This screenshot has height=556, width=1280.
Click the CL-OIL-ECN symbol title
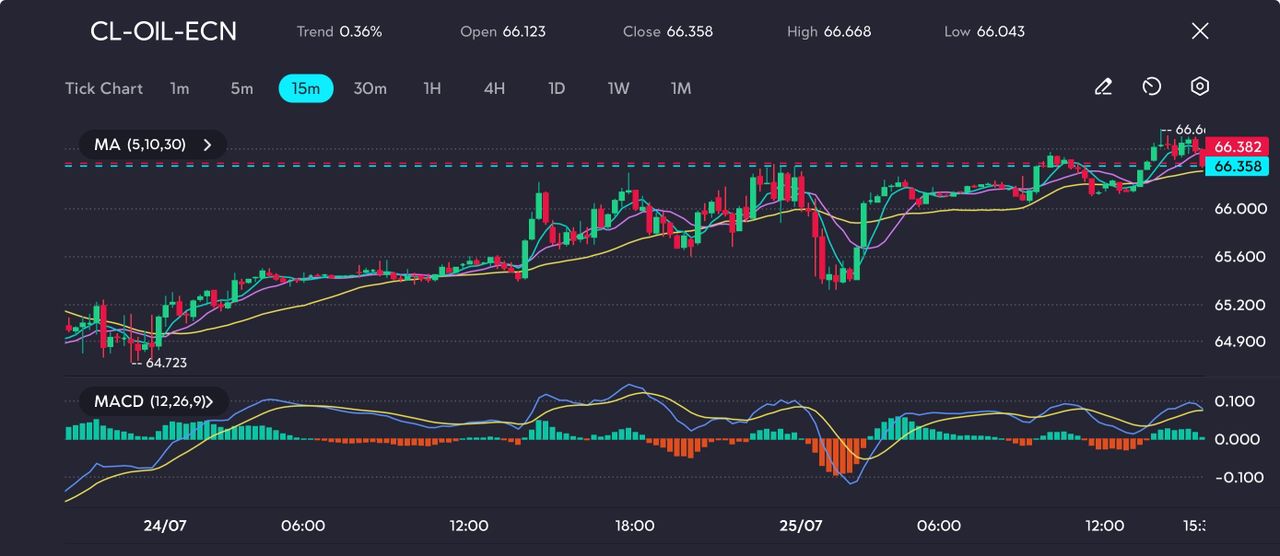[x=163, y=31]
